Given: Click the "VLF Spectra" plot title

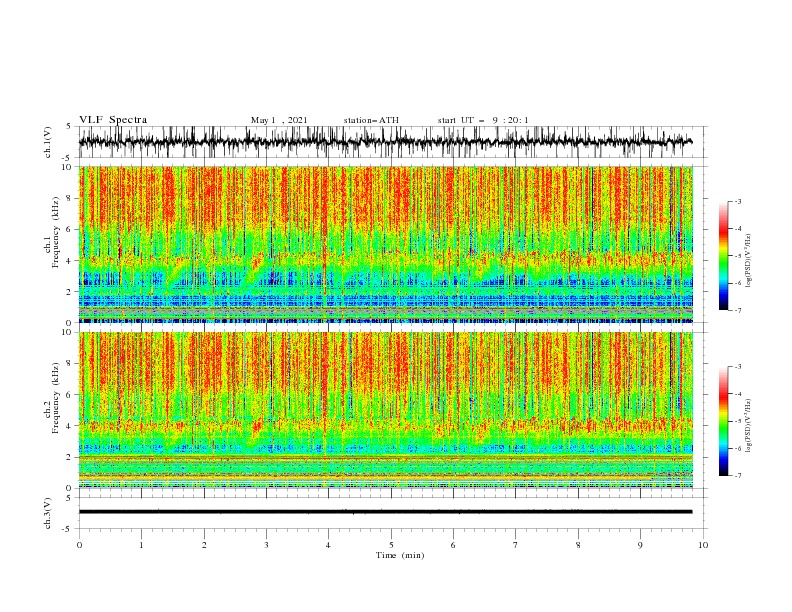Looking at the screenshot, I should tap(113, 120).
